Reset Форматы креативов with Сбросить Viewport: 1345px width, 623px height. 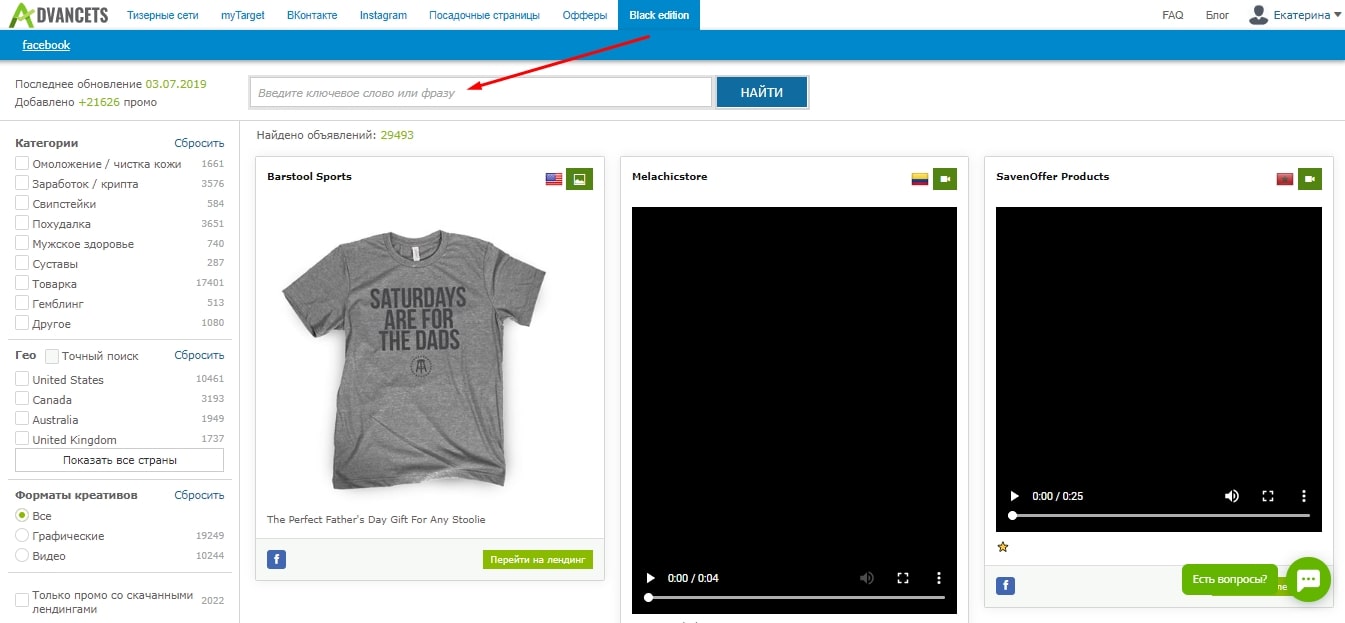coord(199,495)
